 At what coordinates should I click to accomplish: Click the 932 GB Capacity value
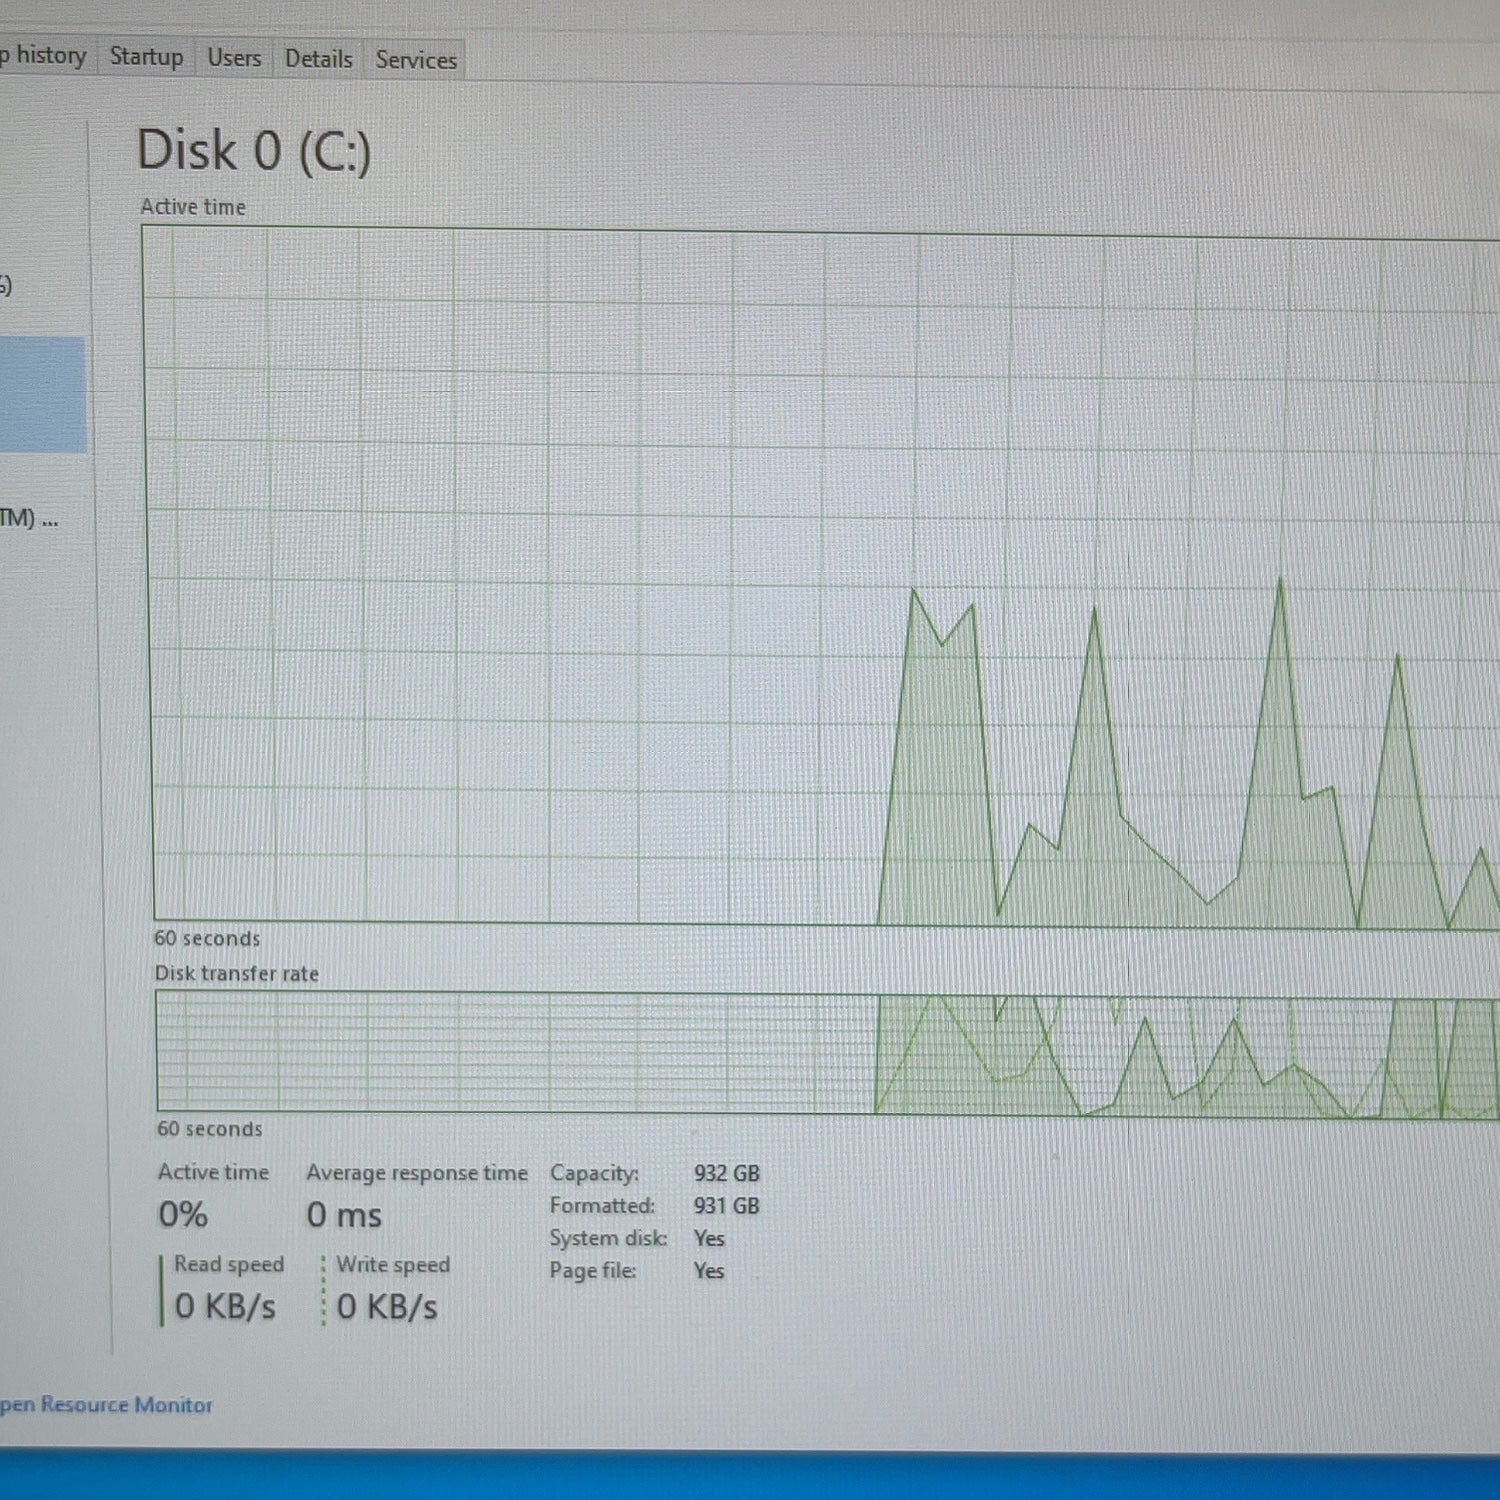click(727, 1173)
